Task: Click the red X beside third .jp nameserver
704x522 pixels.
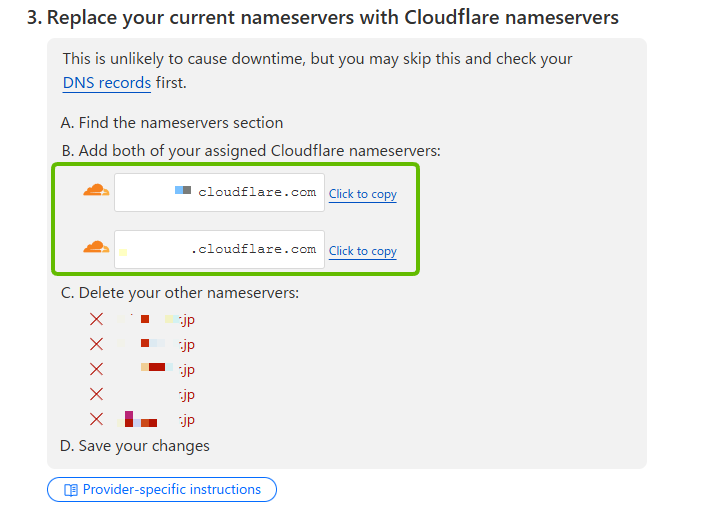Action: (x=96, y=369)
